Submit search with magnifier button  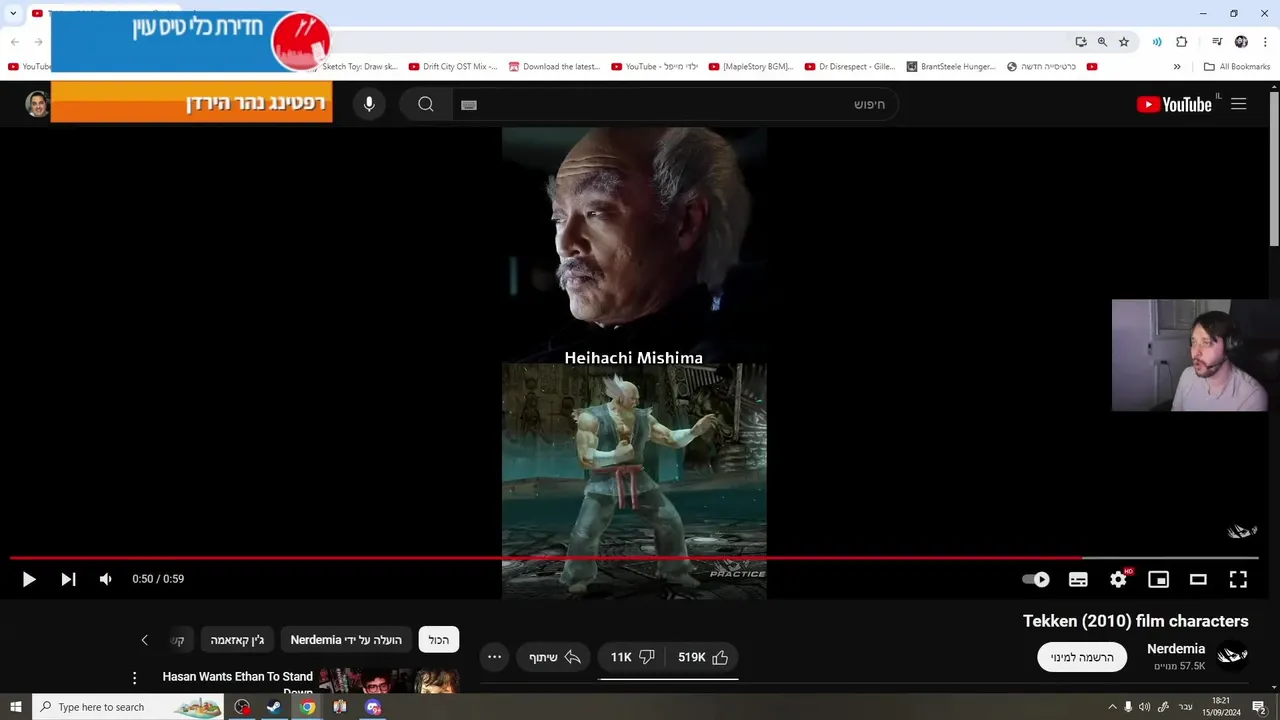coord(426,104)
